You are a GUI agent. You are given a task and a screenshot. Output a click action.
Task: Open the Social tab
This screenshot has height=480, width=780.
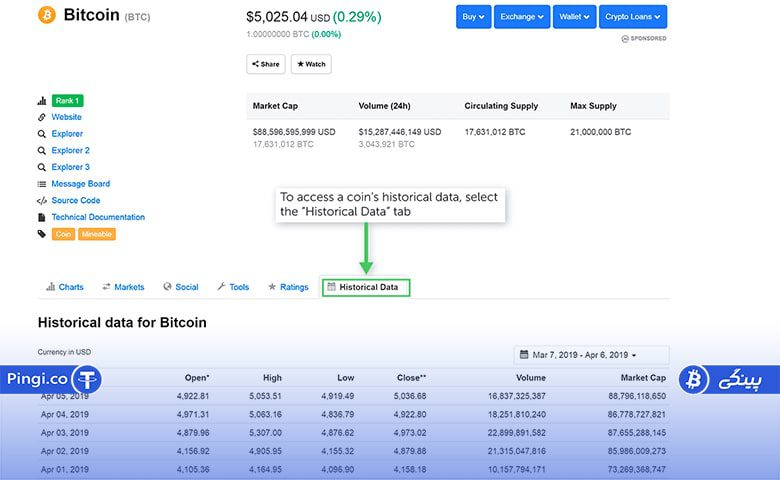(181, 287)
